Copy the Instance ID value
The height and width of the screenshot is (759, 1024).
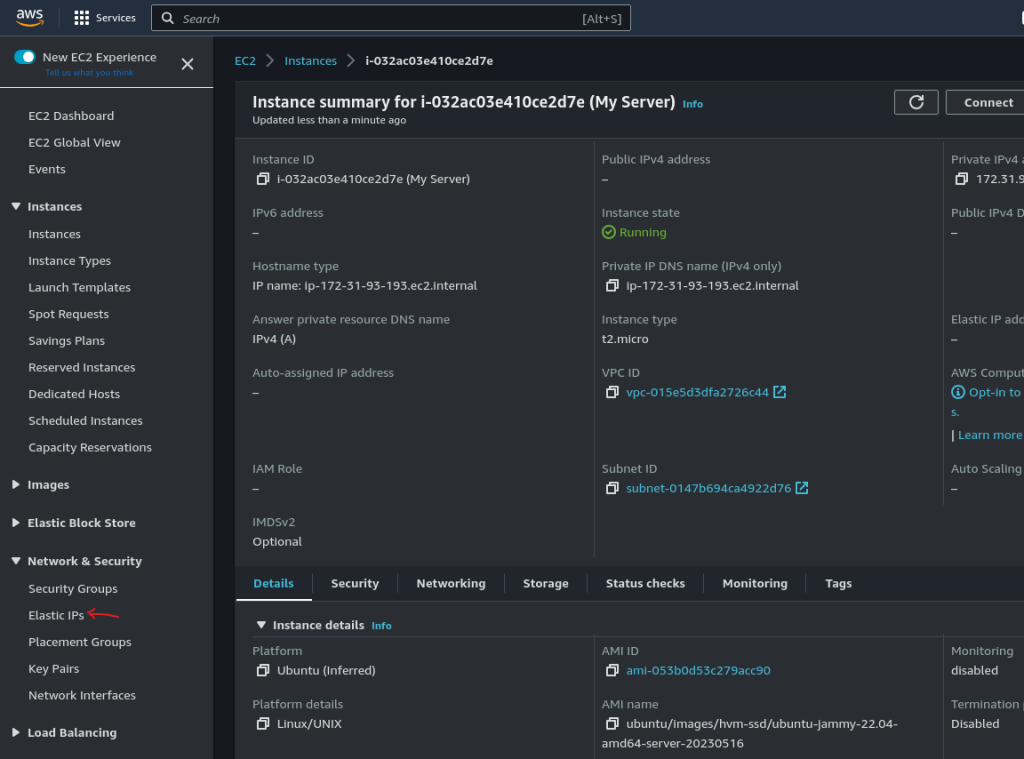(x=263, y=179)
